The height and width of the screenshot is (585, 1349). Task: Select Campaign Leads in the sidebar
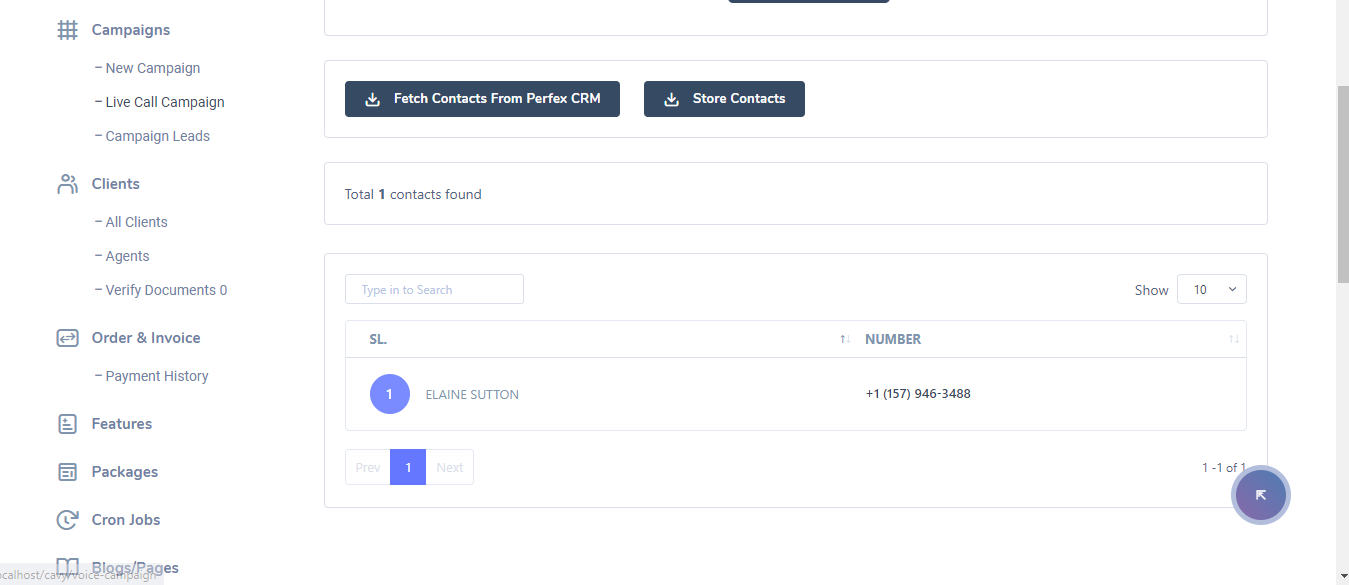tap(157, 135)
